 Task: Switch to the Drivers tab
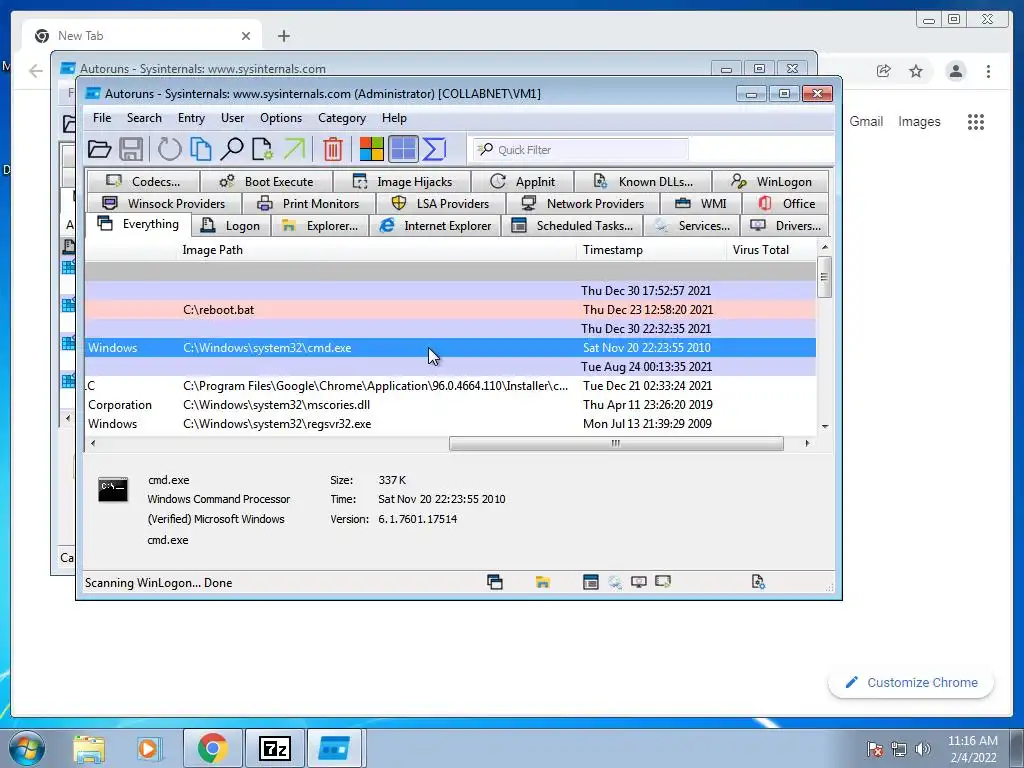click(x=785, y=226)
